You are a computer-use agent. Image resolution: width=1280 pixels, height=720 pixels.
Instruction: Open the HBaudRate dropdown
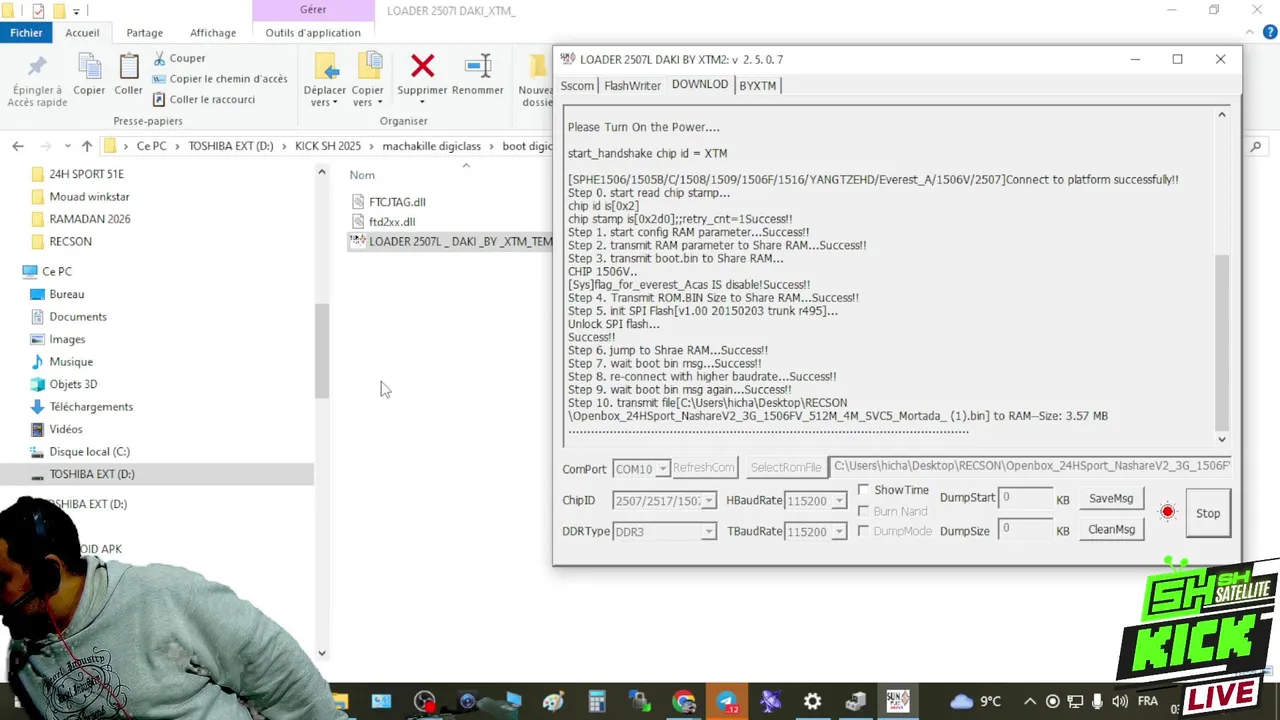pos(839,500)
